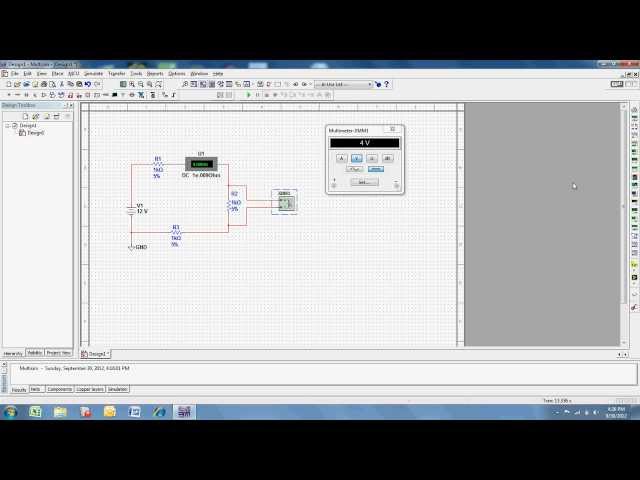The image size is (640, 480).
Task: Open the Simulate menu
Action: (93, 74)
